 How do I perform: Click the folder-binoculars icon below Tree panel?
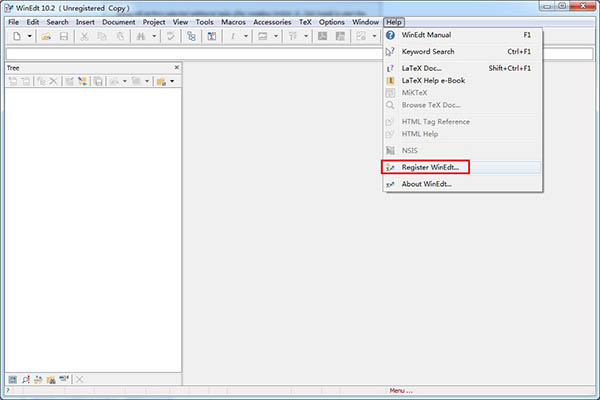tap(51, 379)
